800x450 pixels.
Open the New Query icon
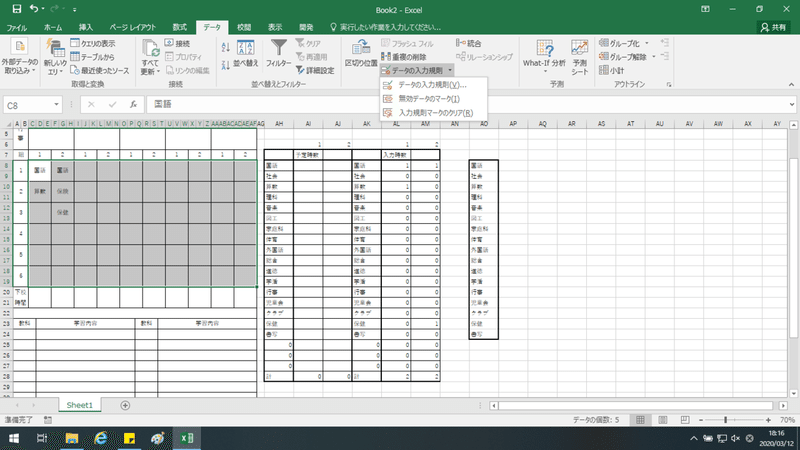(55, 48)
